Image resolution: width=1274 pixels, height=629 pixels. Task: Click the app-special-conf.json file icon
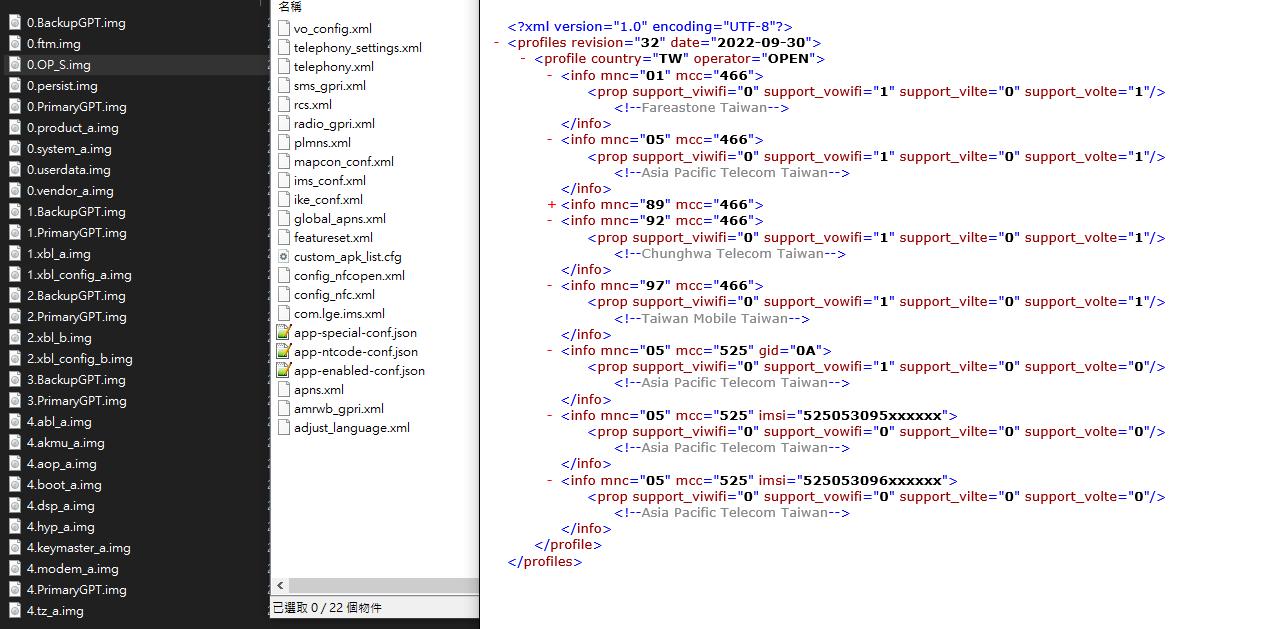coord(284,333)
